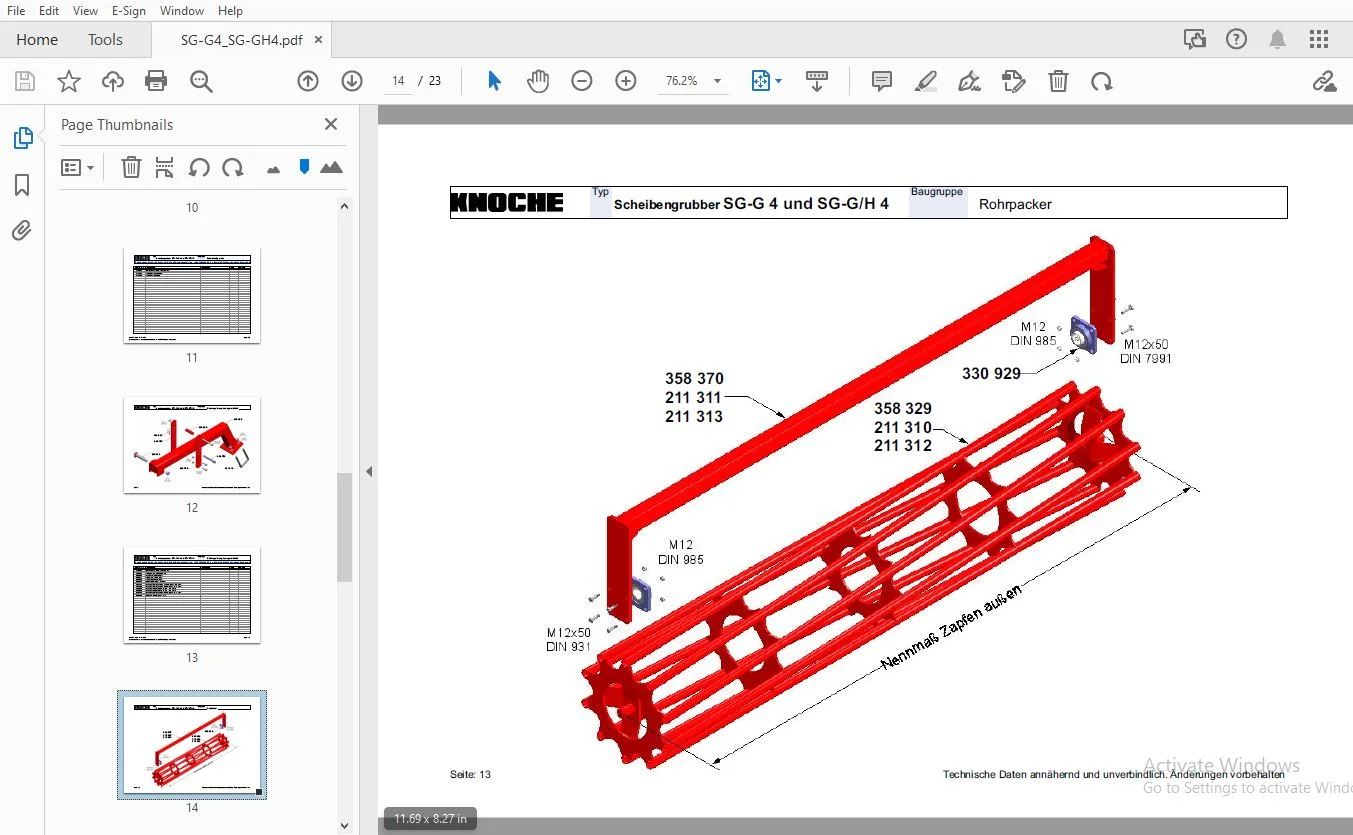This screenshot has height=835, width=1353.
Task: Click the trash icon in main toolbar
Action: (1058, 81)
